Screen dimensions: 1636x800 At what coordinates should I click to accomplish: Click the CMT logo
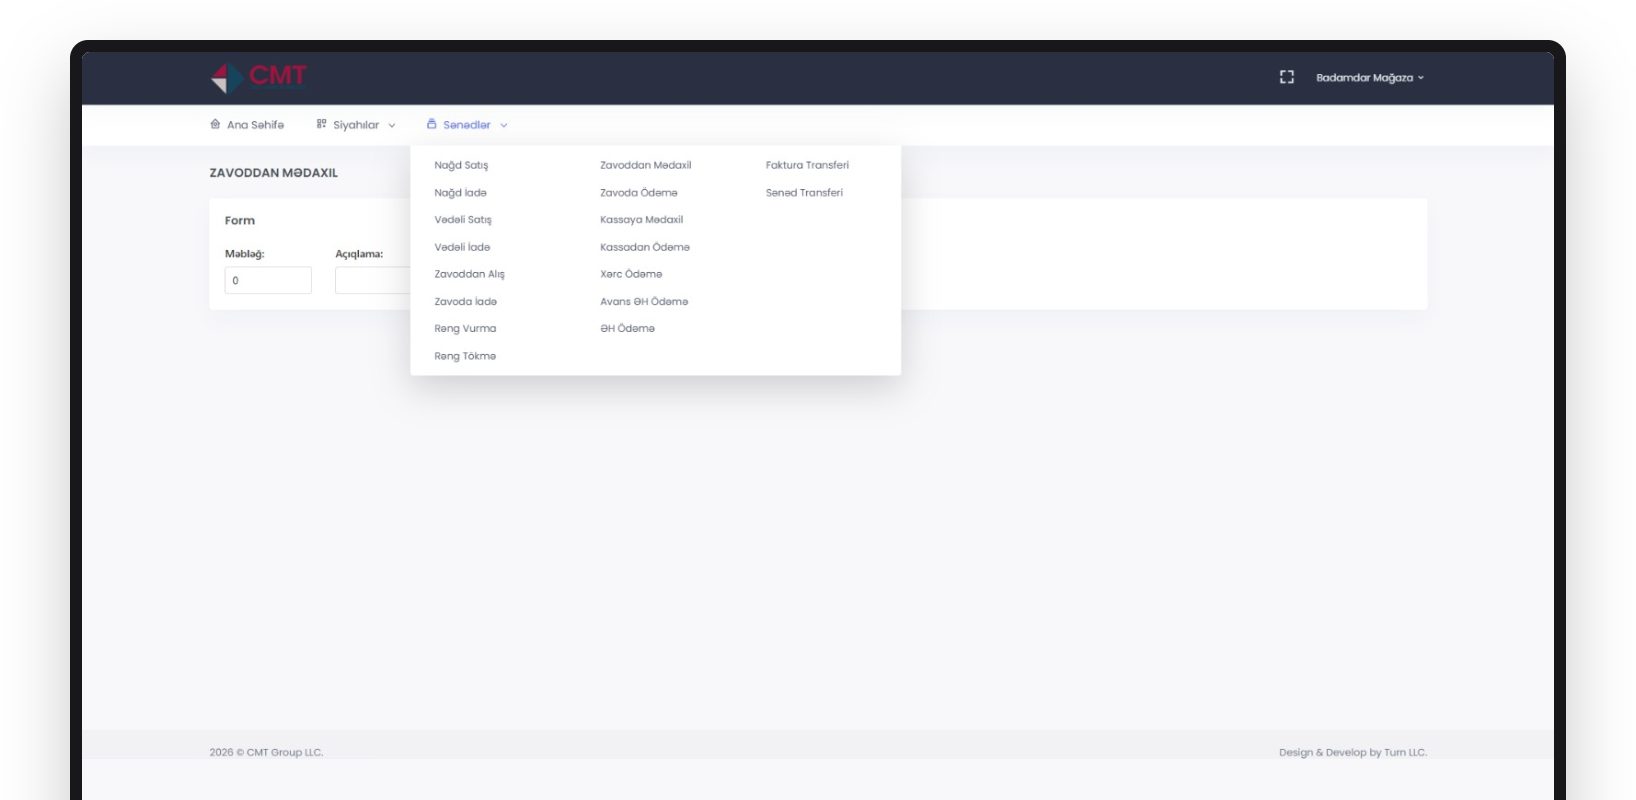(258, 77)
